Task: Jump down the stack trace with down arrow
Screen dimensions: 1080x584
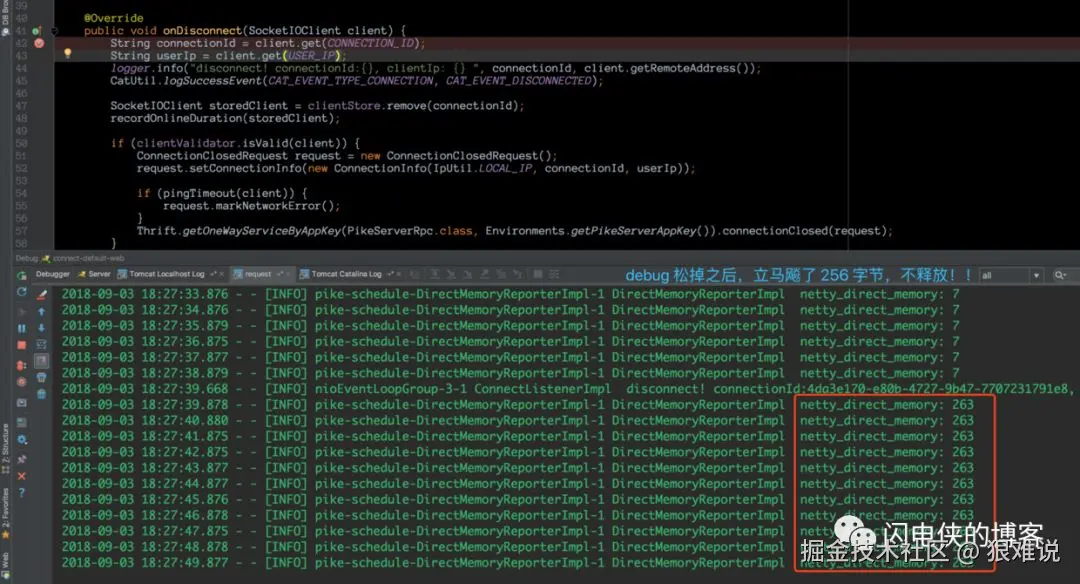Action: coord(41,328)
